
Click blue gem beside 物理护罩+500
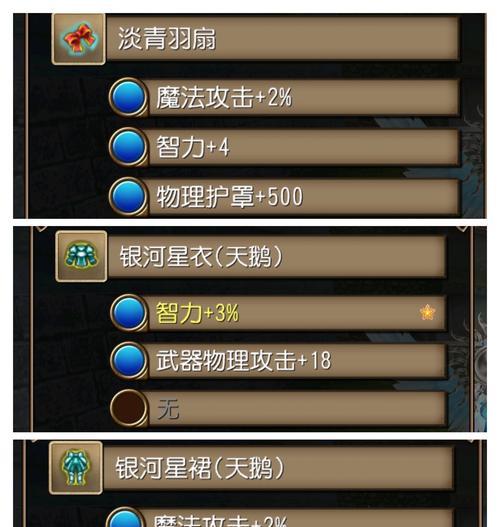point(128,197)
